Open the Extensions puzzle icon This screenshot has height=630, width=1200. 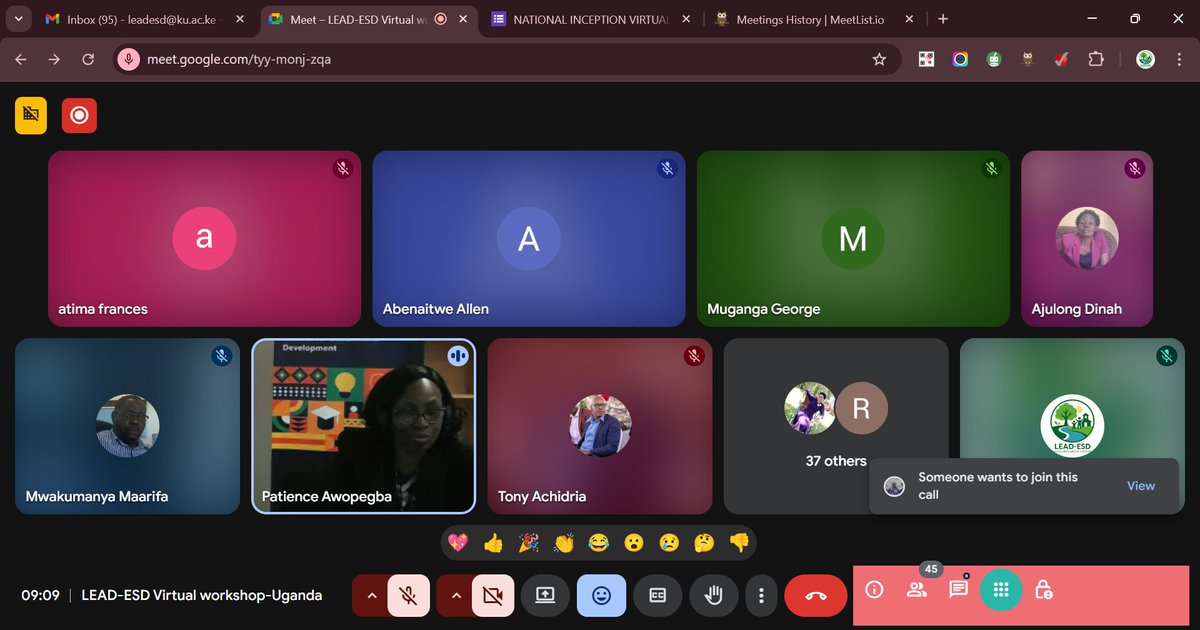pyautogui.click(x=1096, y=59)
